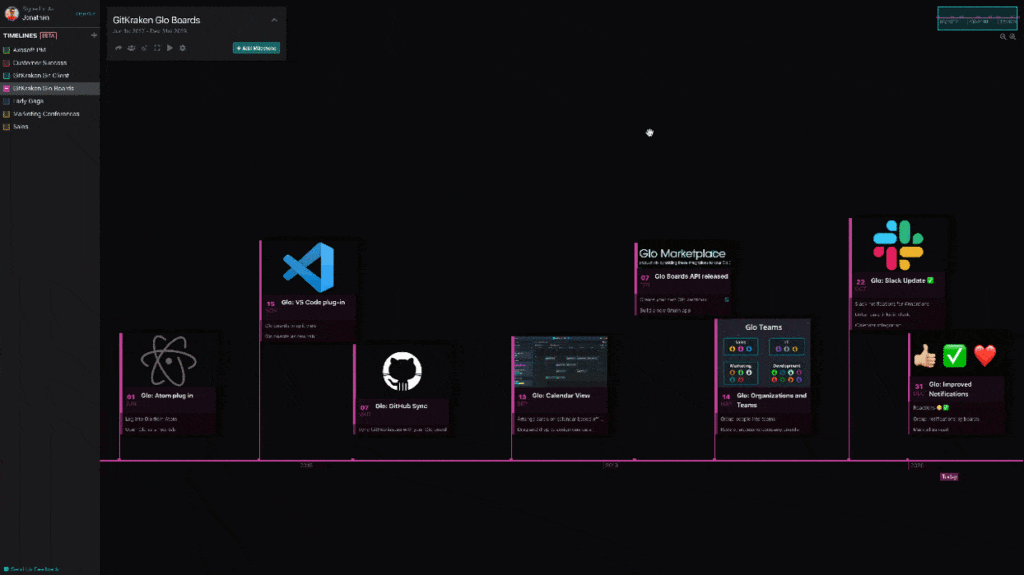Click the green Axosoft PM color icon

click(7, 50)
